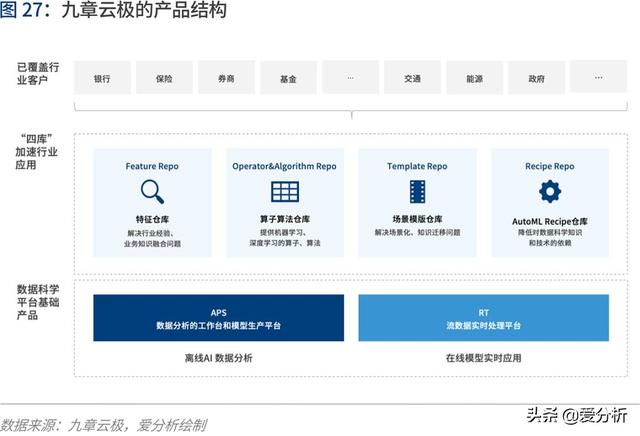The image size is (640, 436).
Task: Click the ellipsis box after 基金
Action: 350,78
